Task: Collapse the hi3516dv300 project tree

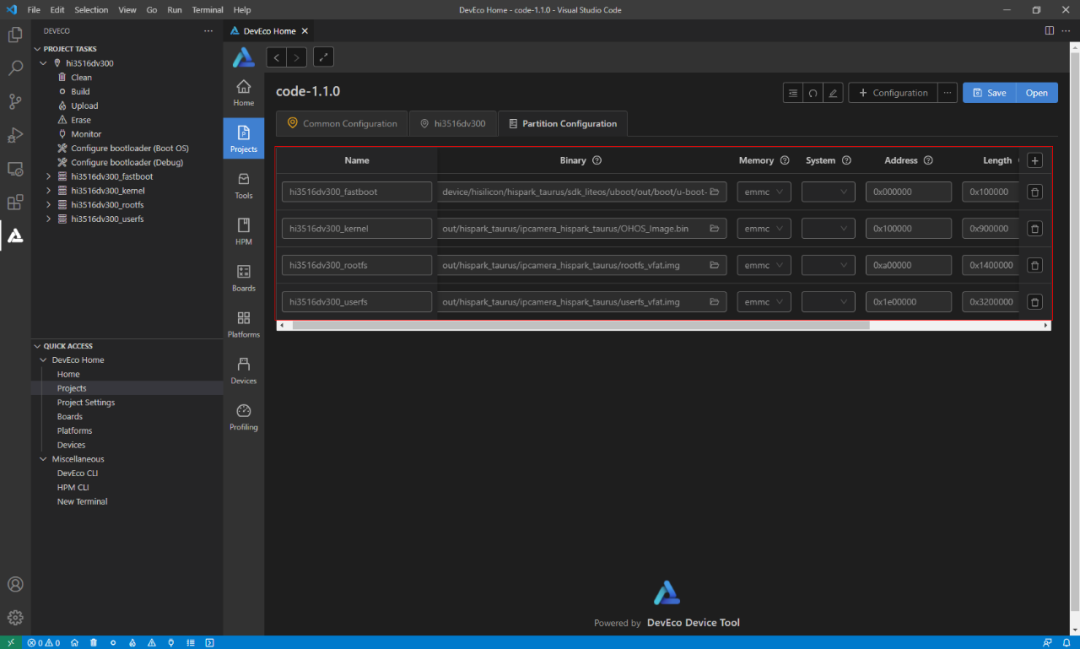Action: [43, 62]
